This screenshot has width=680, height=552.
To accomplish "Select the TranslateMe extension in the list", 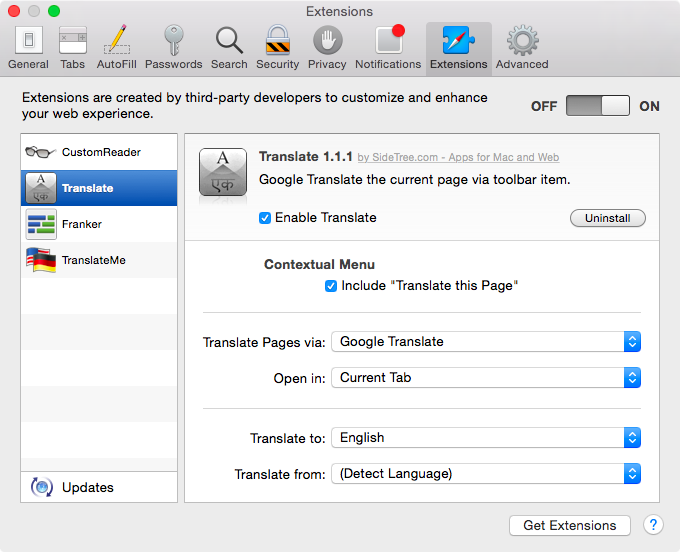I will coord(99,260).
